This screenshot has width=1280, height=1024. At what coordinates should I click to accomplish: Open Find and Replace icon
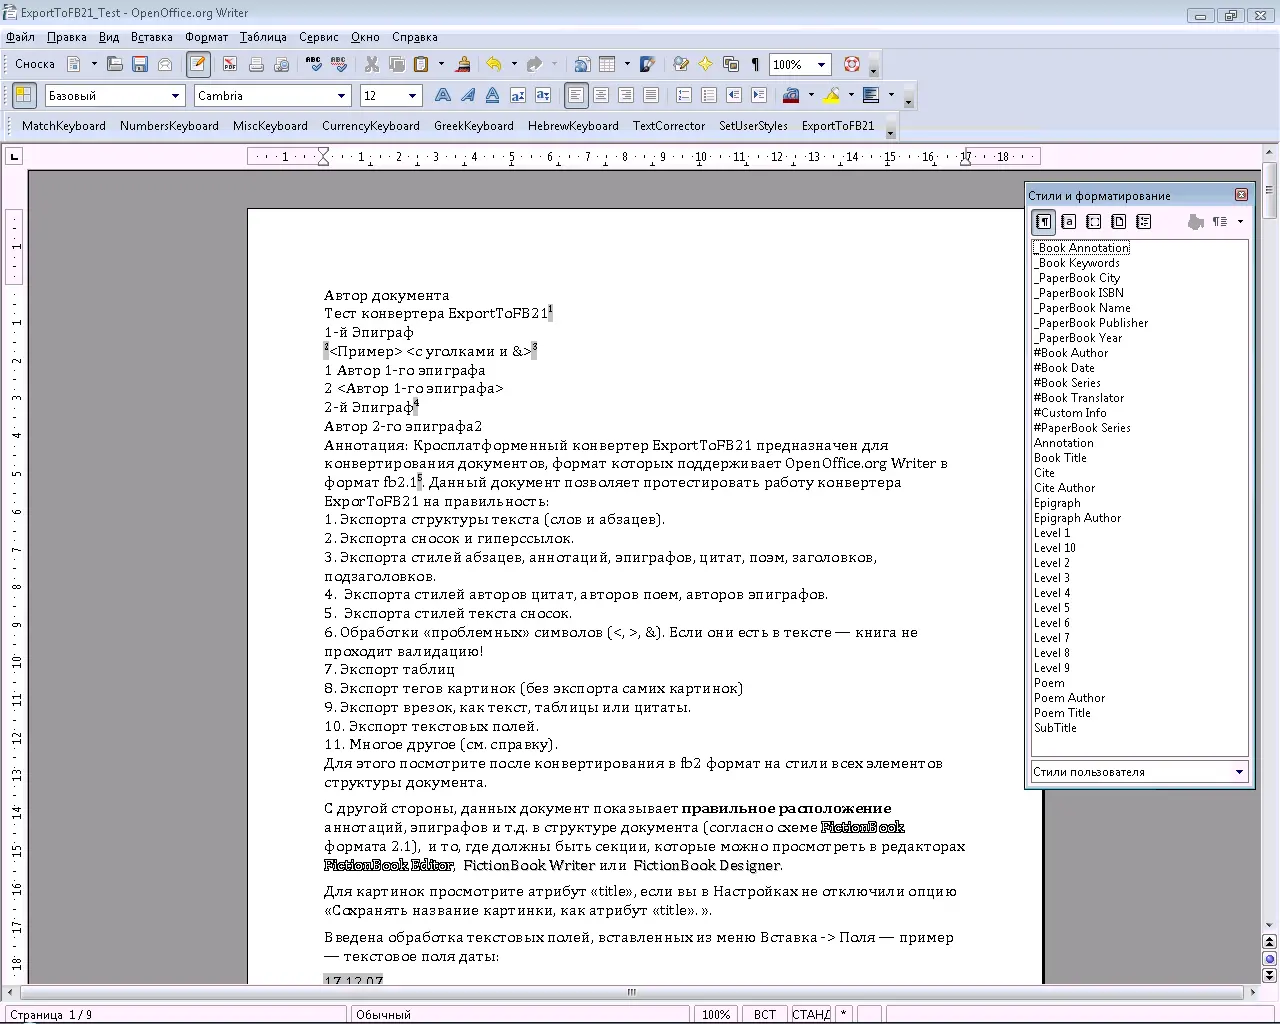pyautogui.click(x=681, y=64)
